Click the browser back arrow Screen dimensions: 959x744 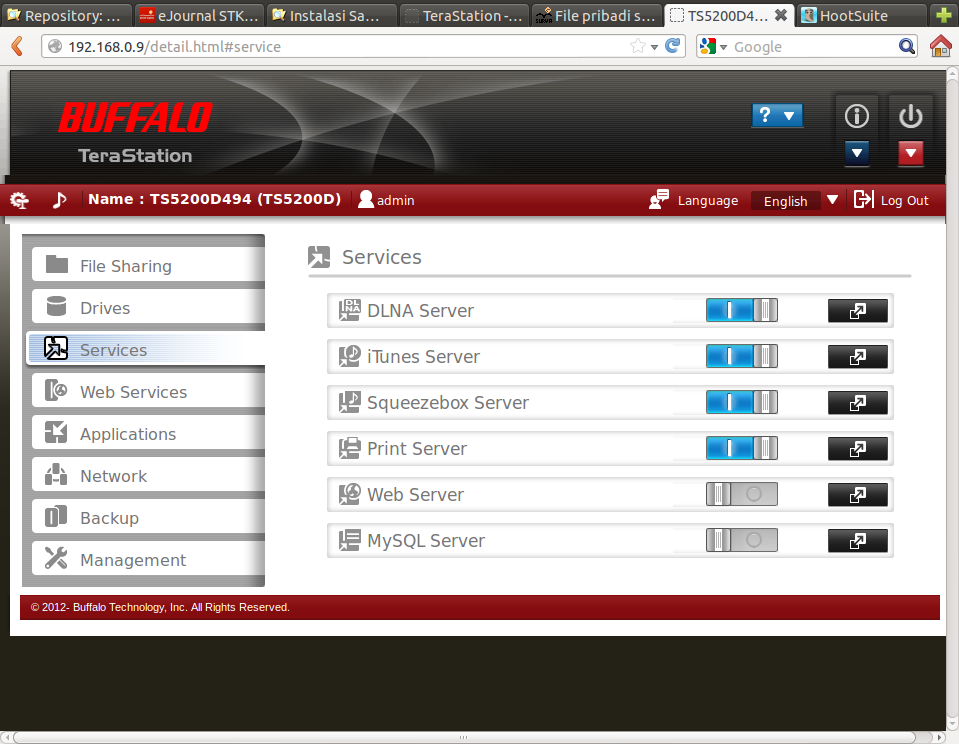pyautogui.click(x=17, y=46)
